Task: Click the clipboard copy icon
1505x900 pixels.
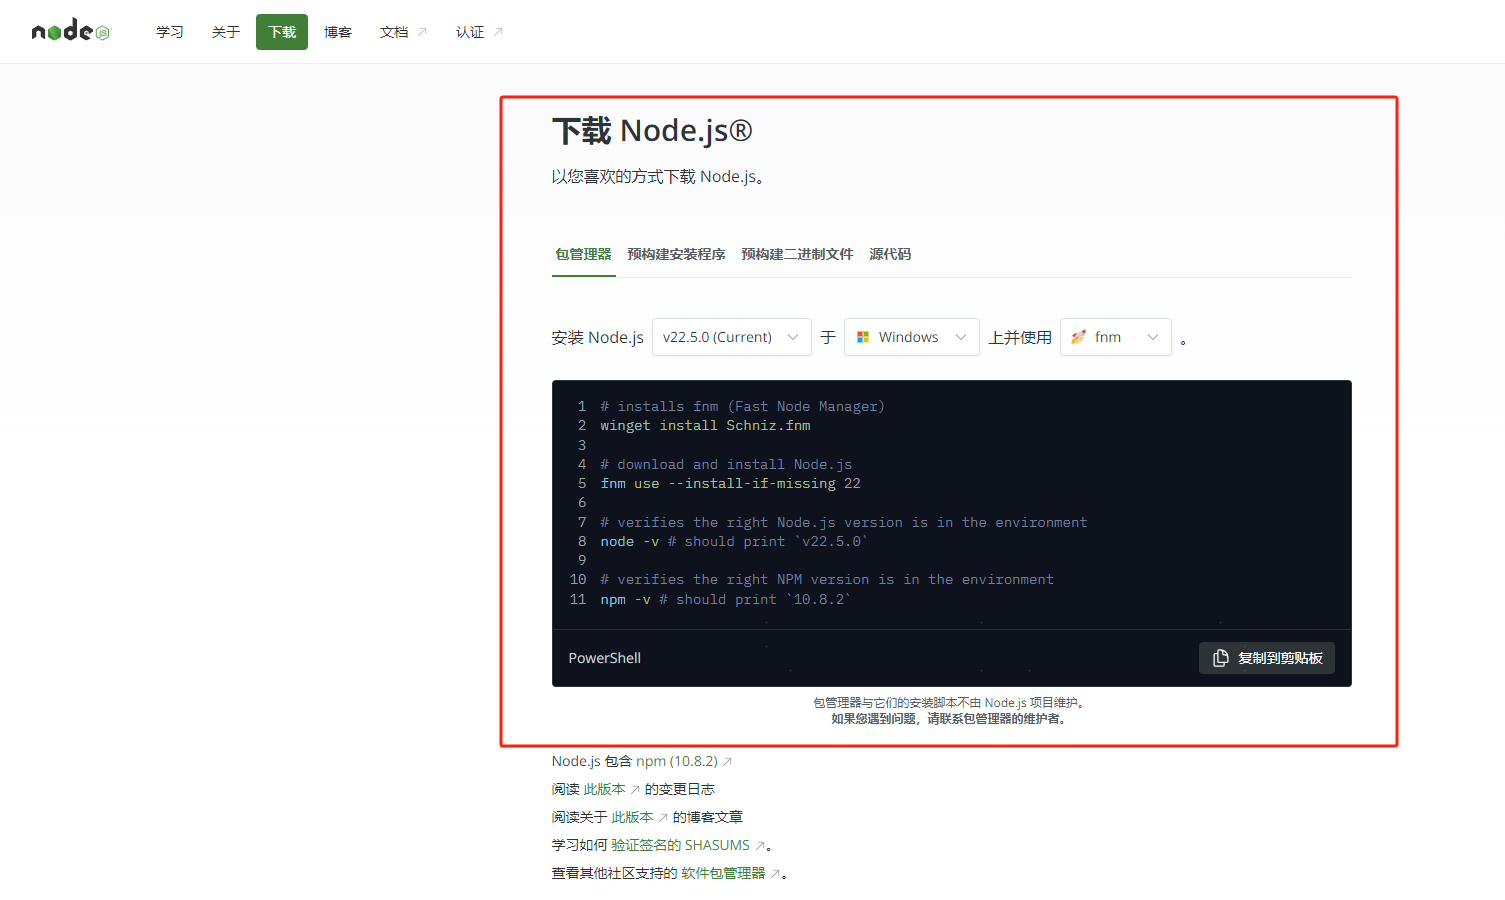Action: click(1221, 658)
